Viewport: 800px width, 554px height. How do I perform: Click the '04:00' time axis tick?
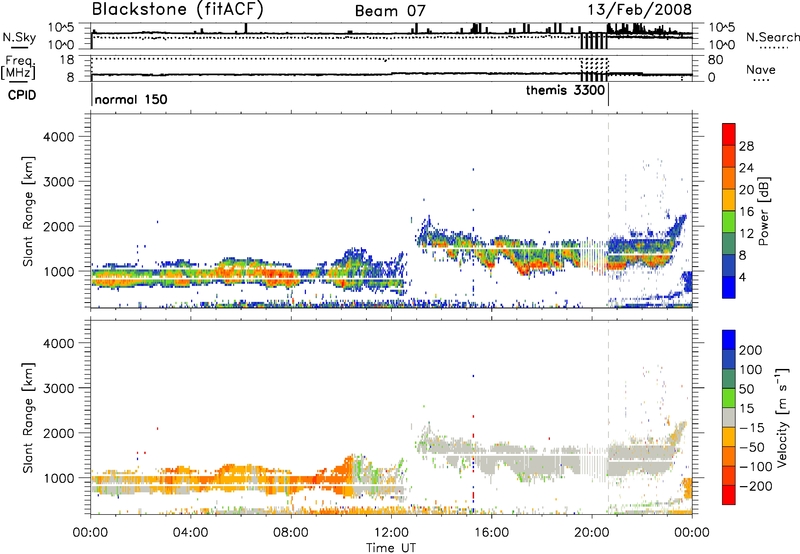190,533
